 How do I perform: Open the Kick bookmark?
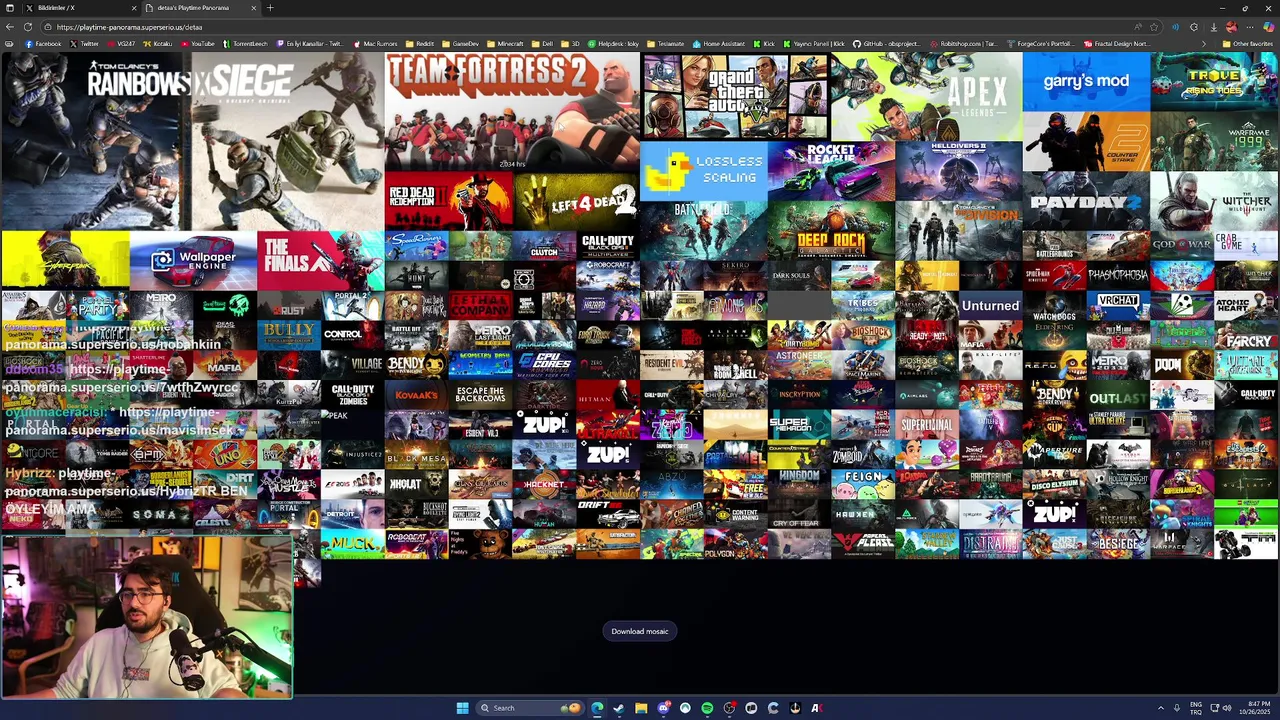coord(764,44)
